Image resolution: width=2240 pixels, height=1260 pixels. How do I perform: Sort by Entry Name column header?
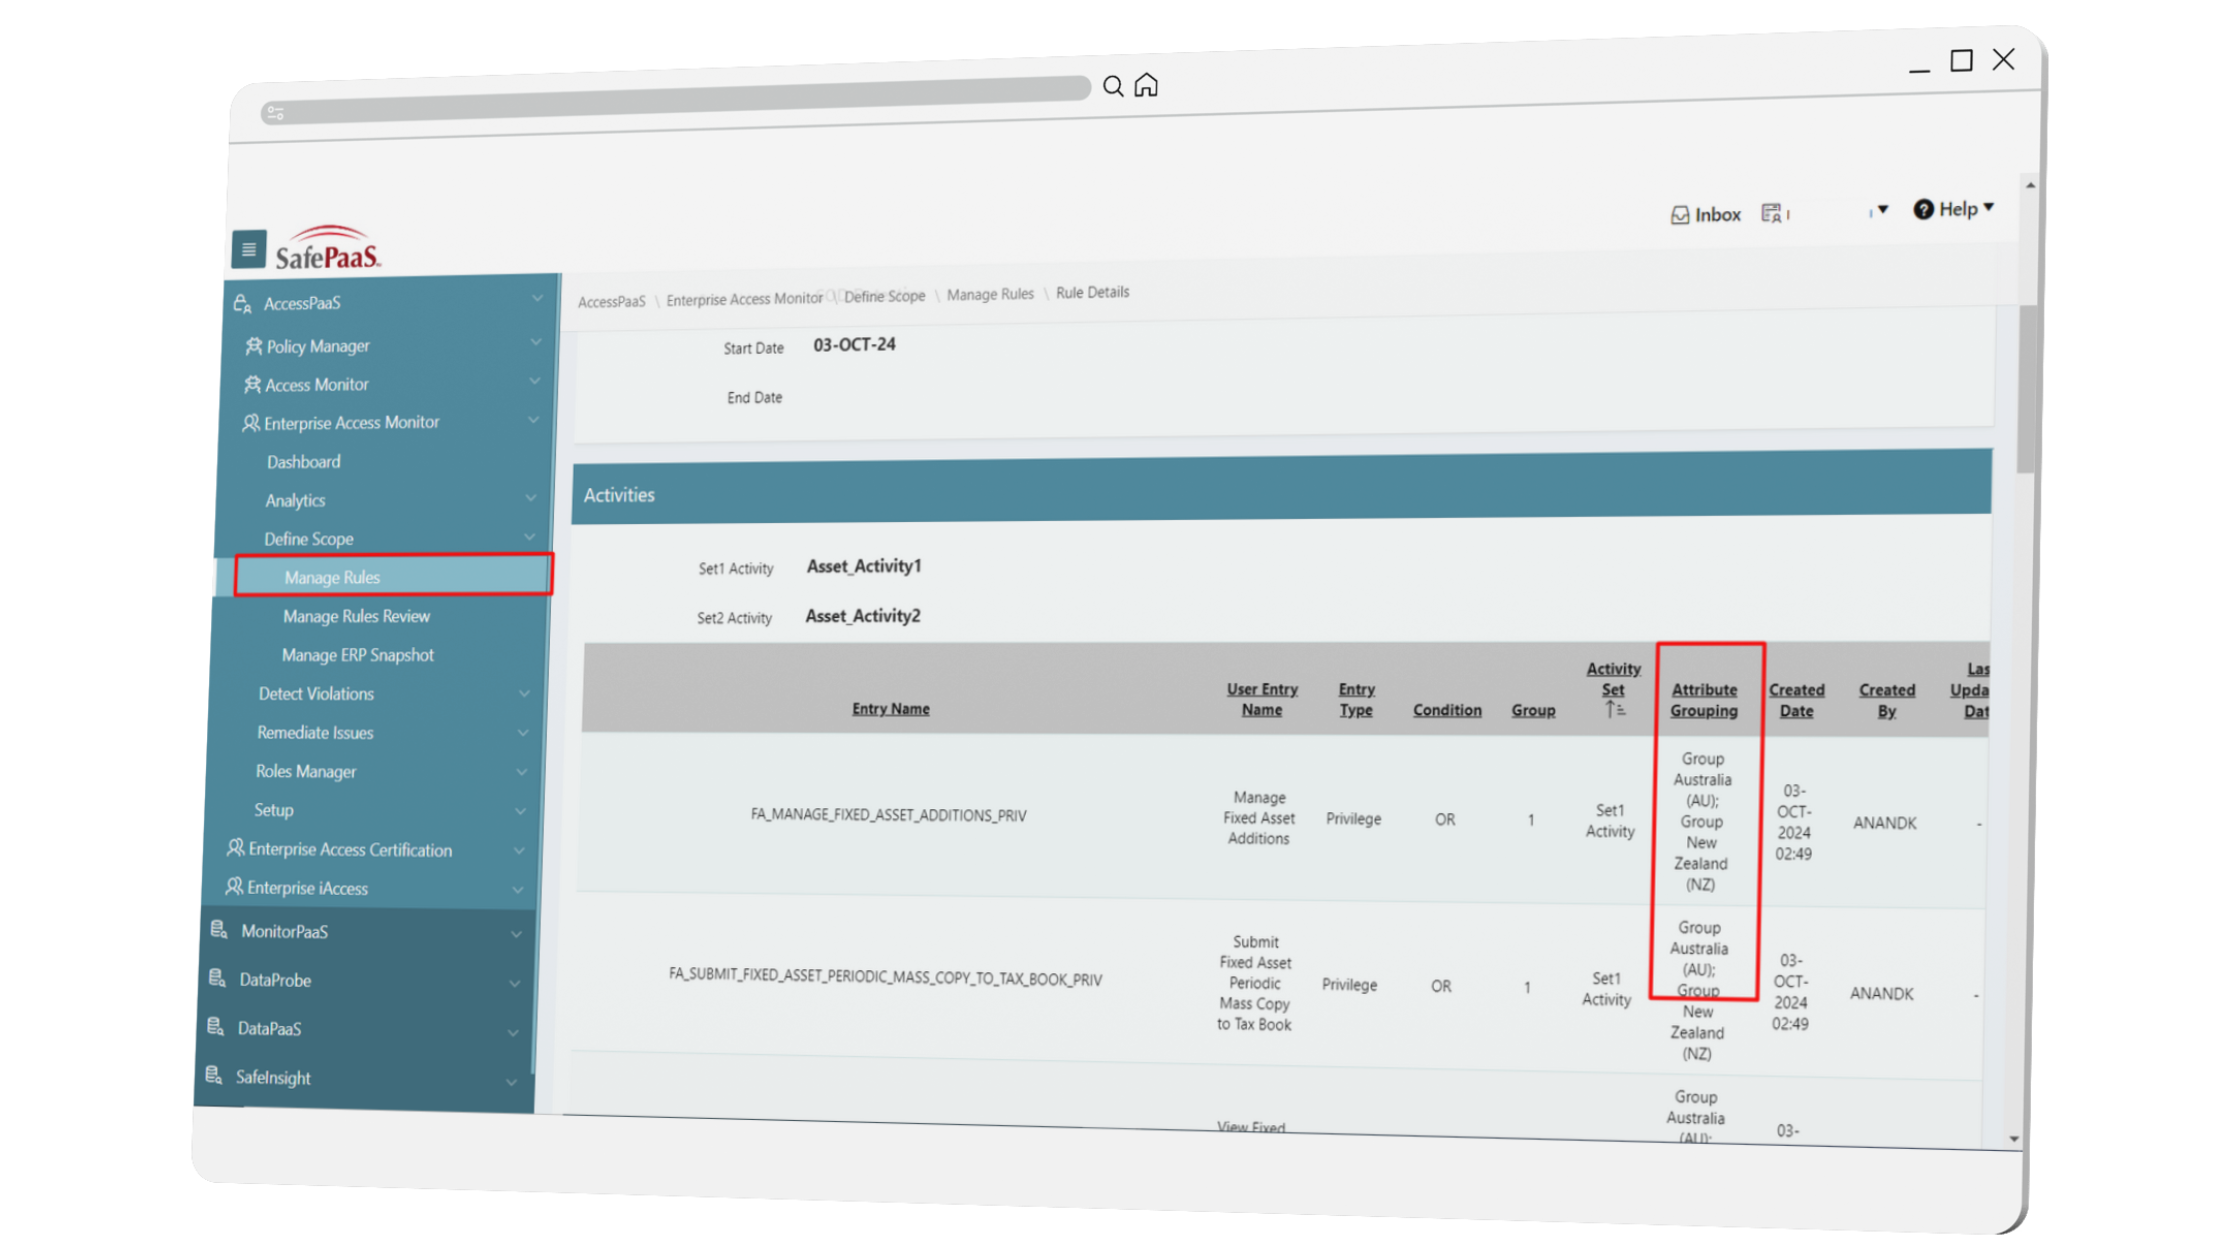tap(890, 708)
